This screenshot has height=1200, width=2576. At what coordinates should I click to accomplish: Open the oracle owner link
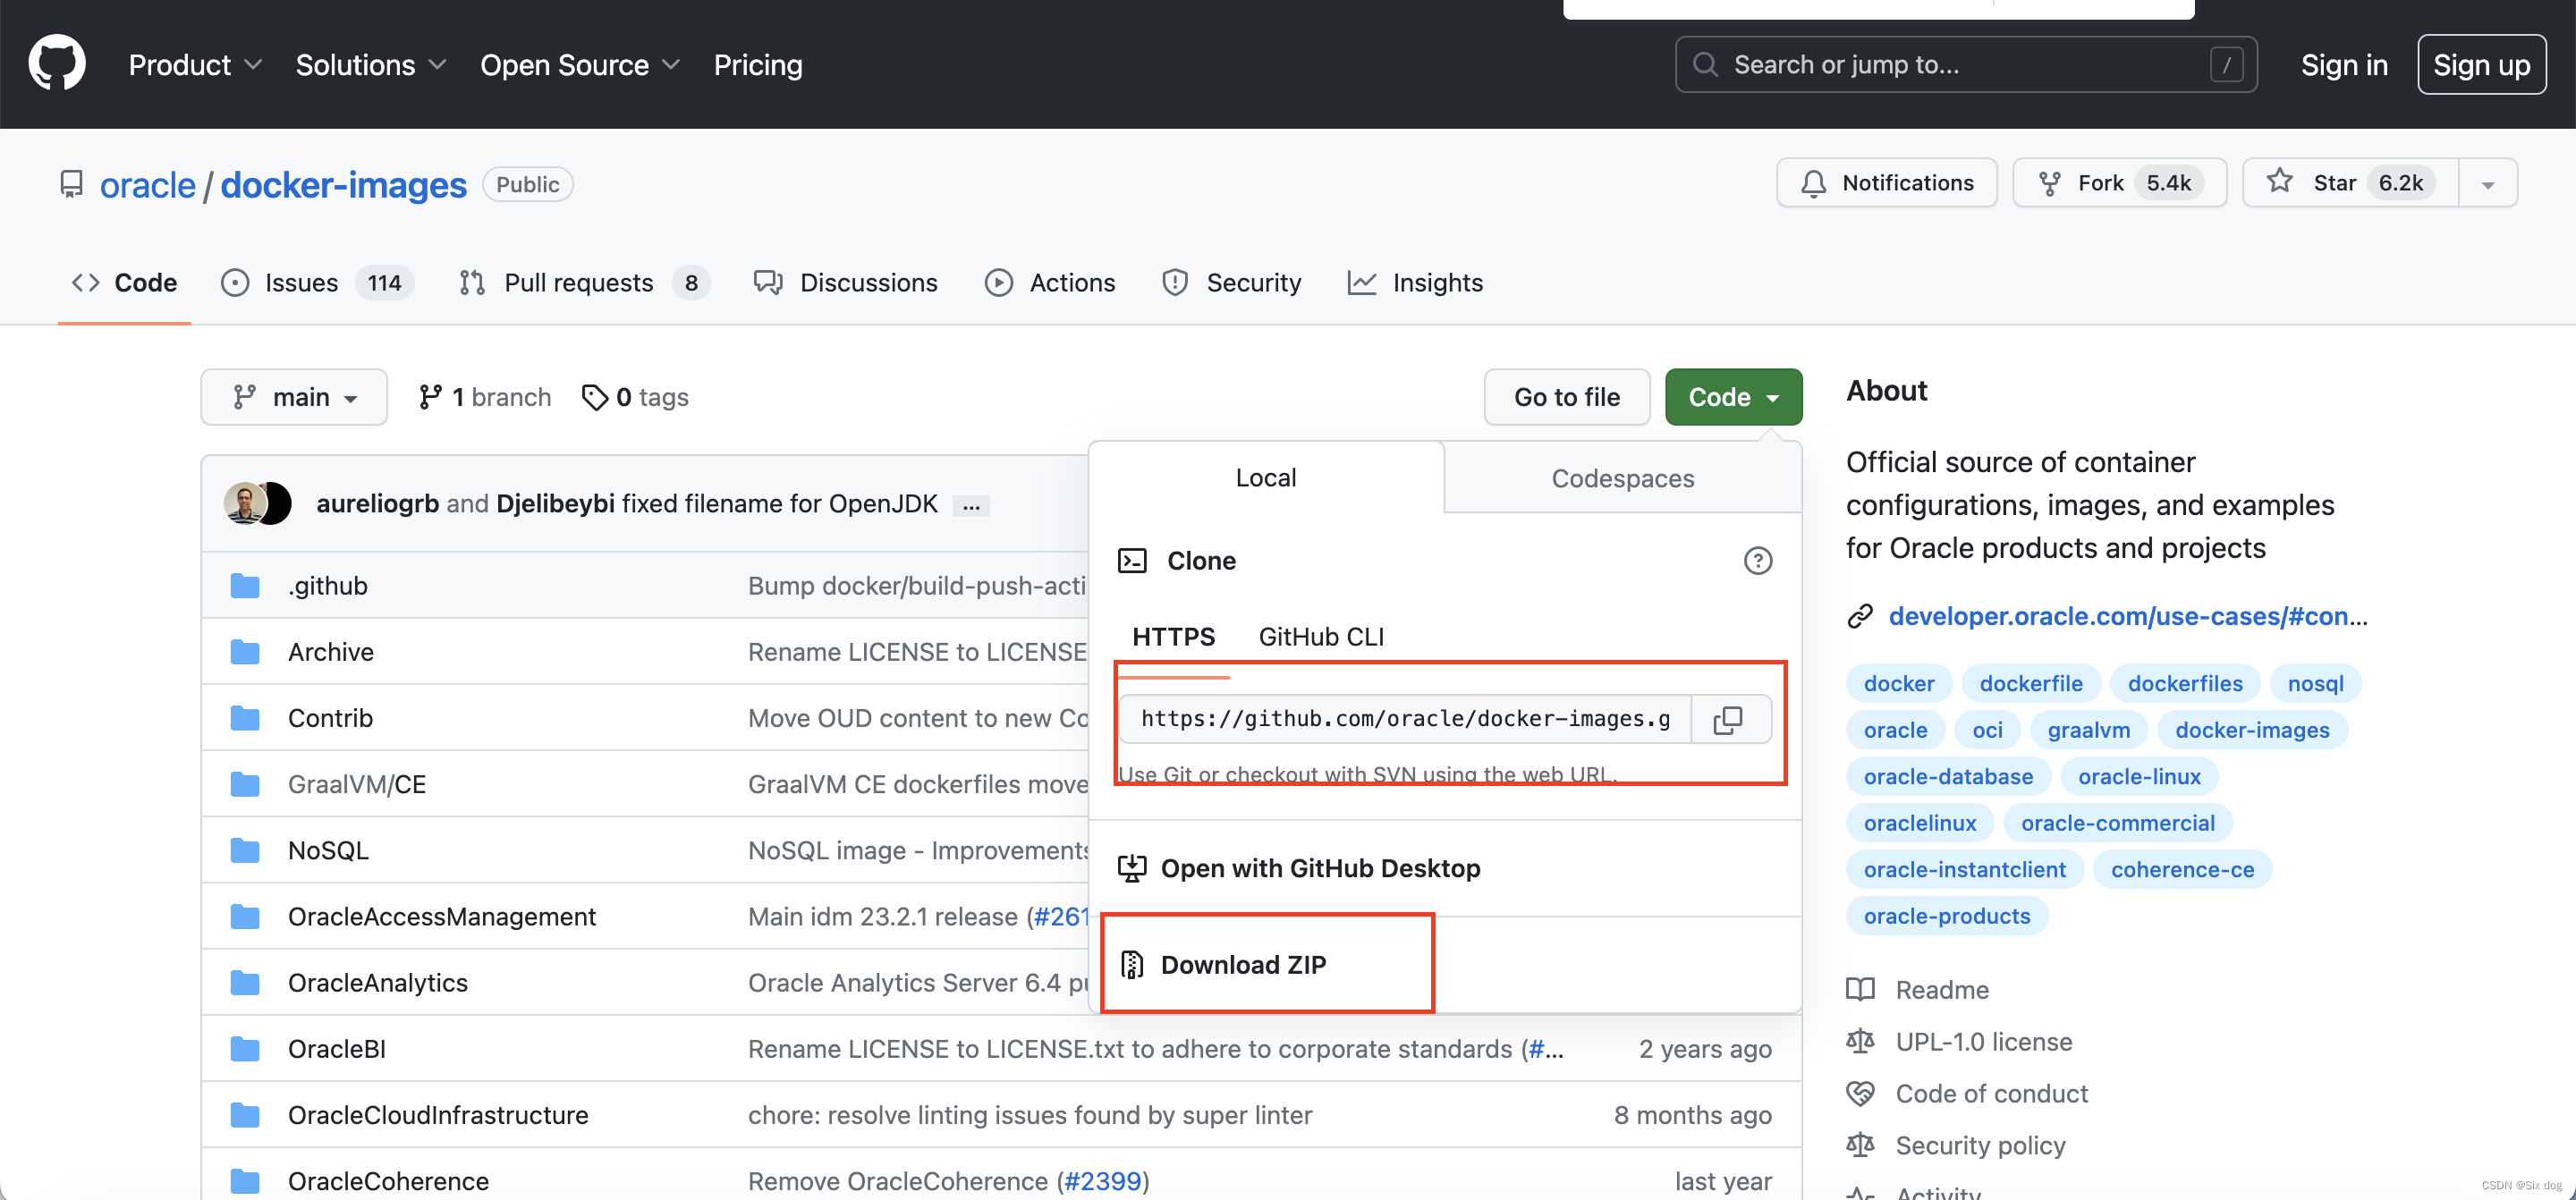tap(148, 185)
